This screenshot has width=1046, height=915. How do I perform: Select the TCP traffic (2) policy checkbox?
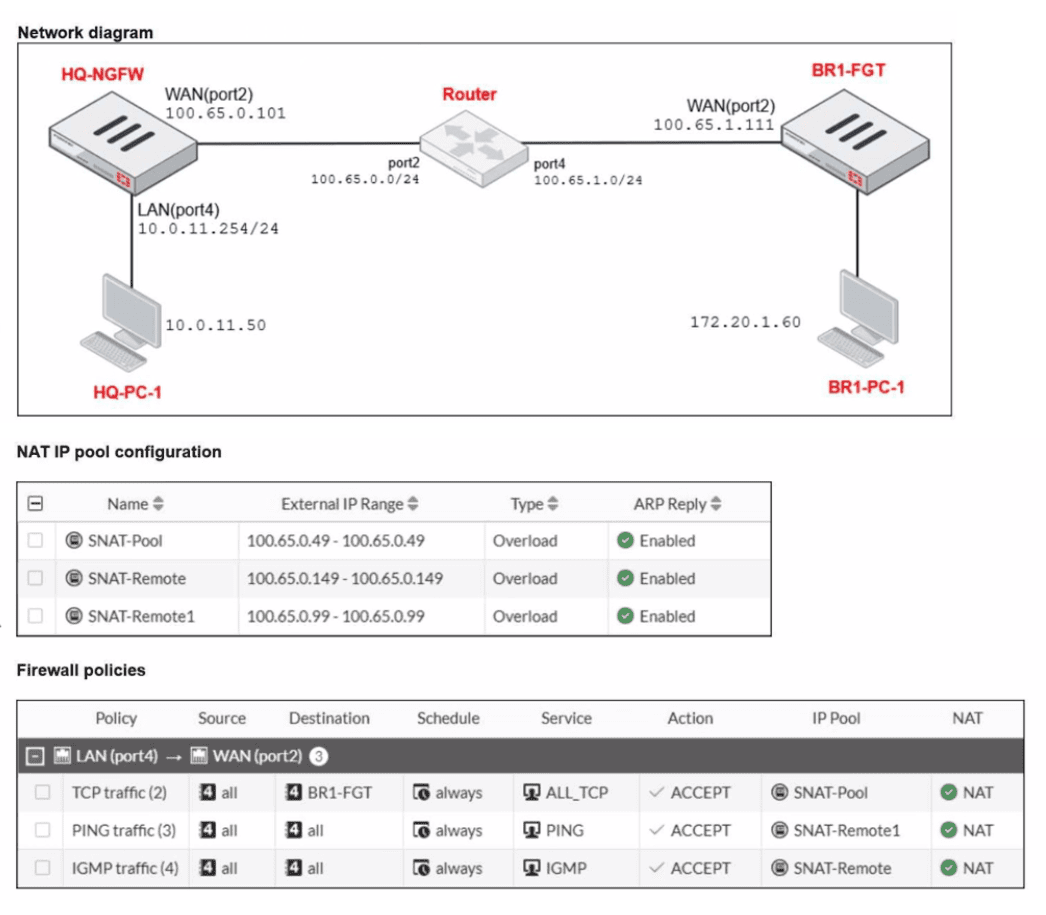click(43, 793)
